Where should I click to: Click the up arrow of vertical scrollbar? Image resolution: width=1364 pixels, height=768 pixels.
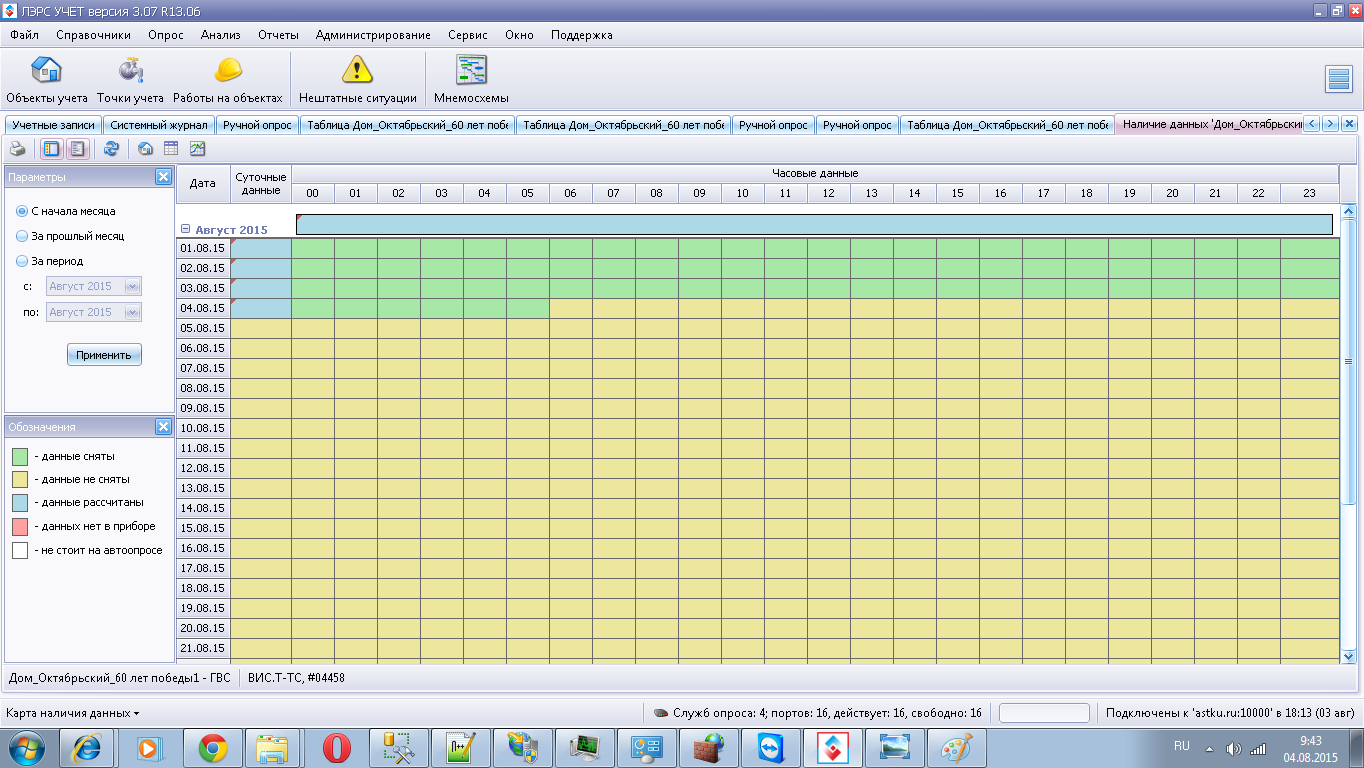pyautogui.click(x=1348, y=211)
